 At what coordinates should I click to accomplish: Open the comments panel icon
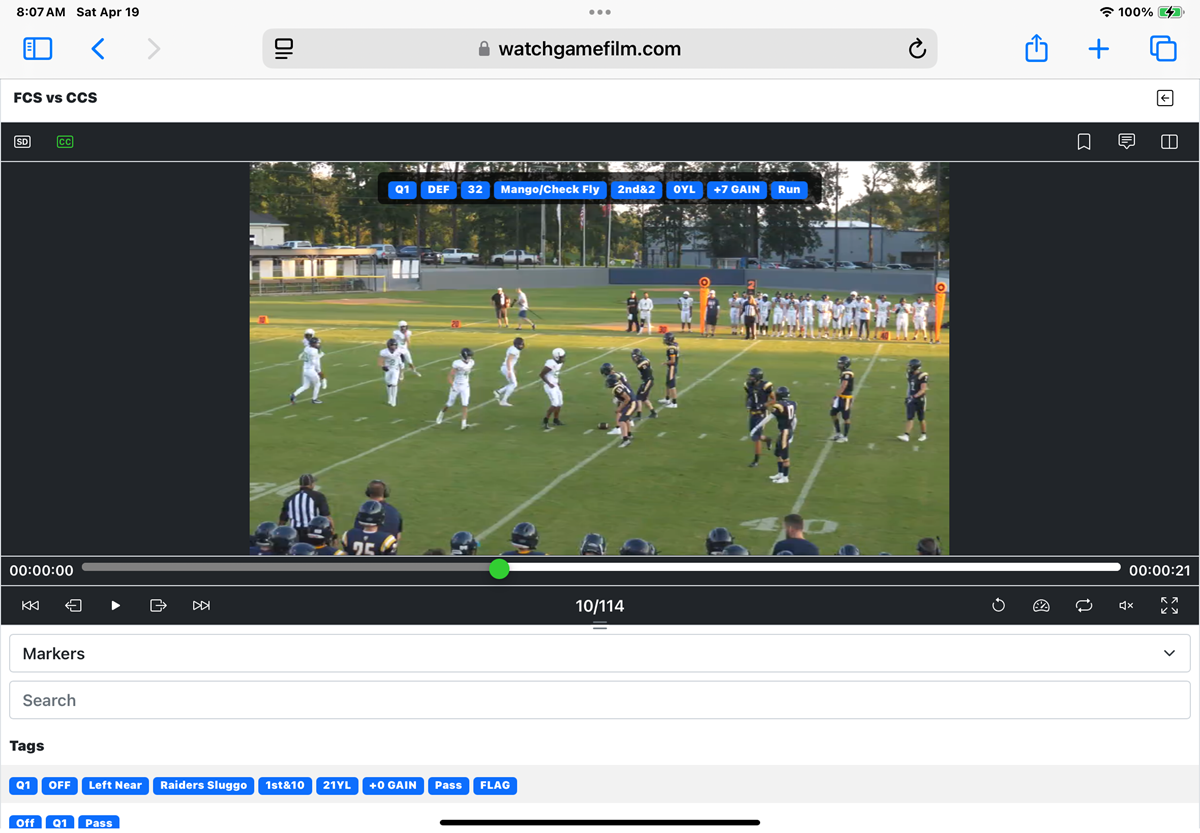click(x=1126, y=142)
